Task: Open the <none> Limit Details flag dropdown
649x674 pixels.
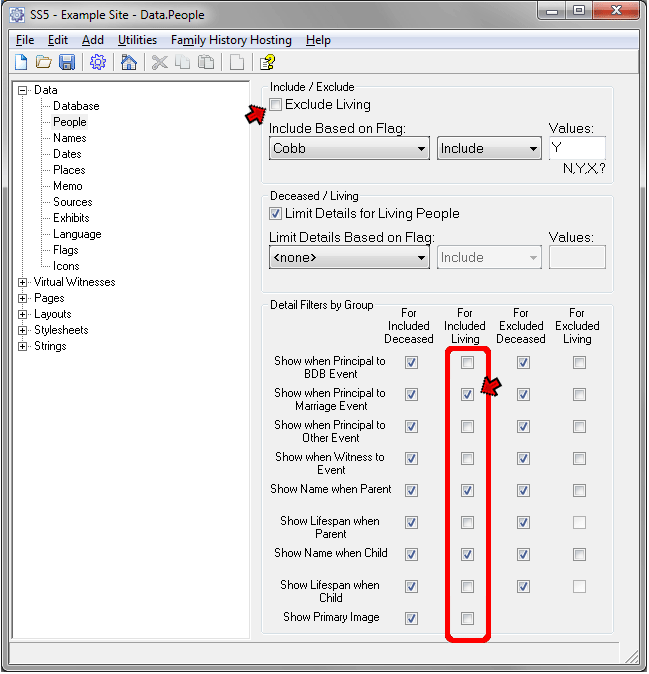Action: point(349,257)
